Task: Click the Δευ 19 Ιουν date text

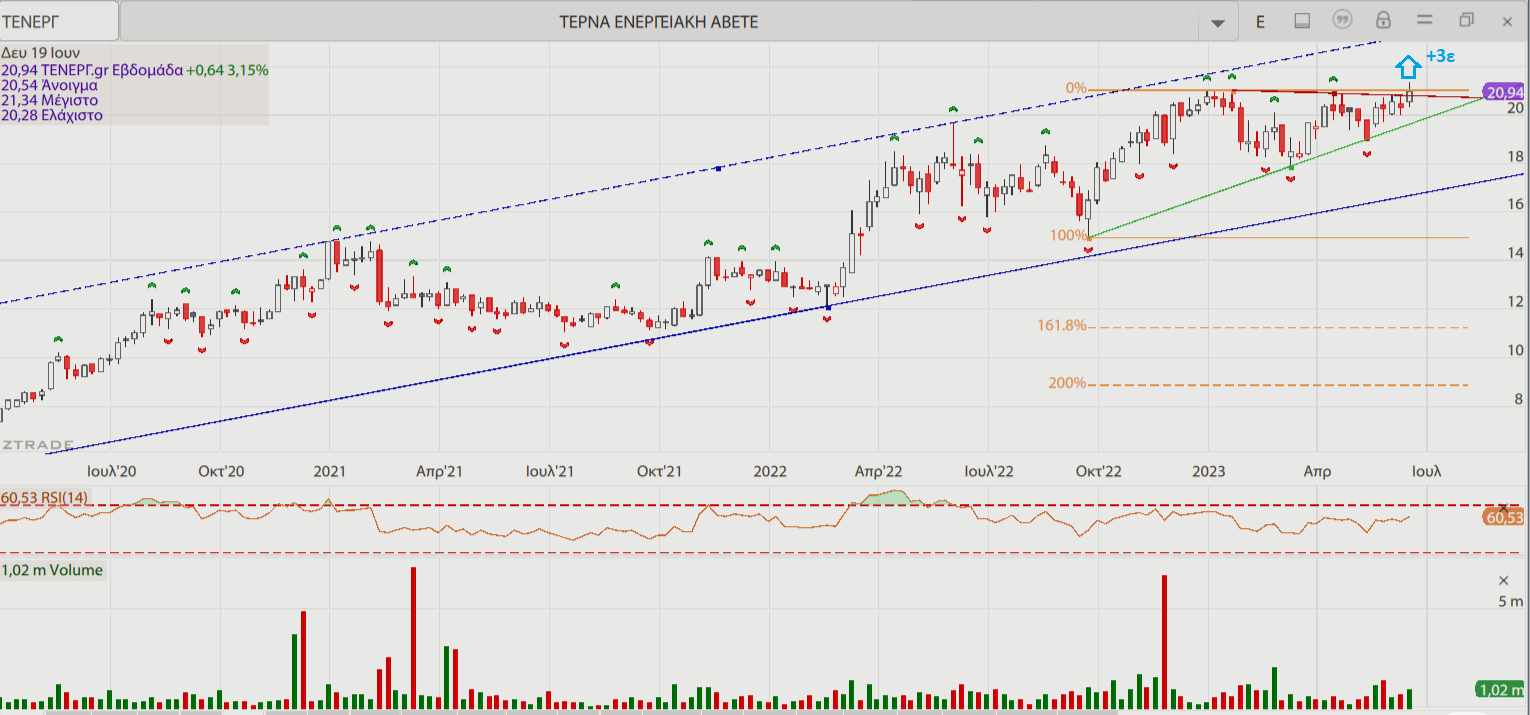Action: click(41, 52)
